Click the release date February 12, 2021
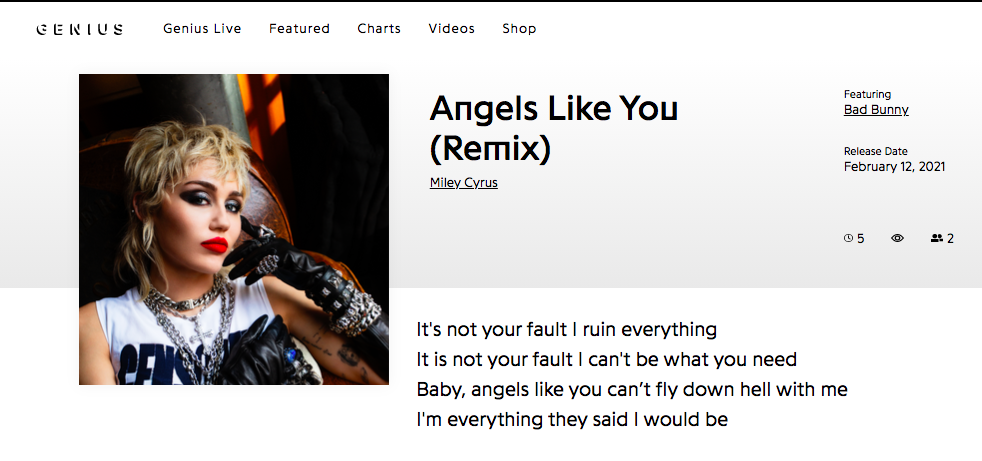This screenshot has width=982, height=461. pyautogui.click(x=894, y=167)
